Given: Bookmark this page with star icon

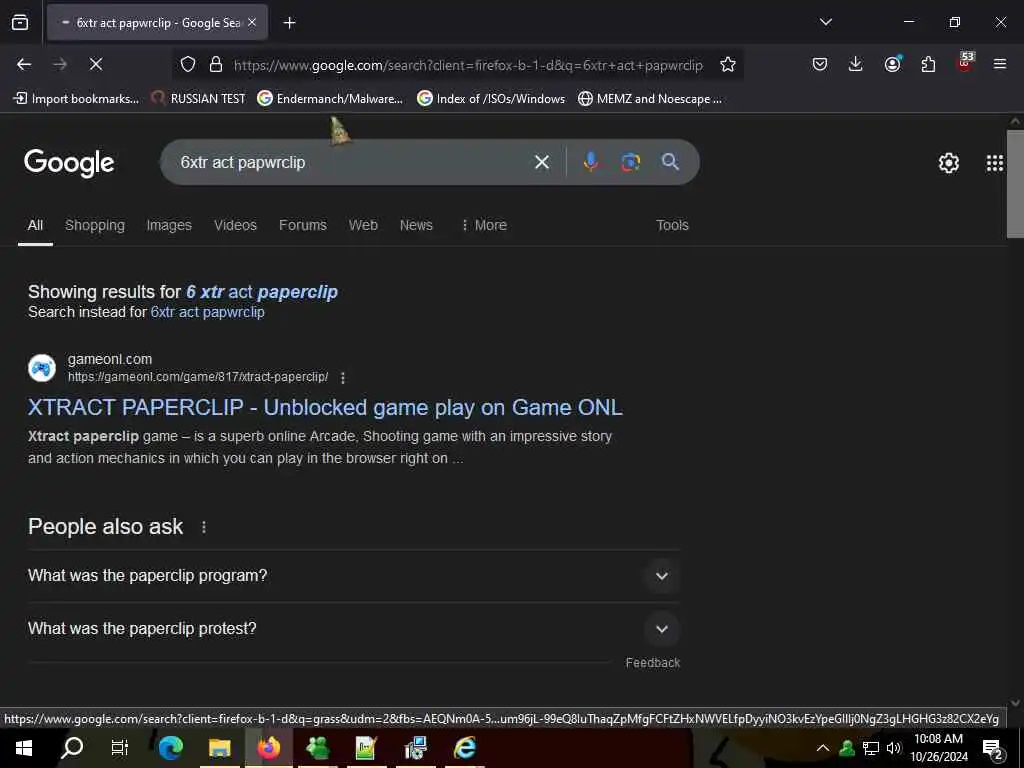Looking at the screenshot, I should (x=728, y=64).
